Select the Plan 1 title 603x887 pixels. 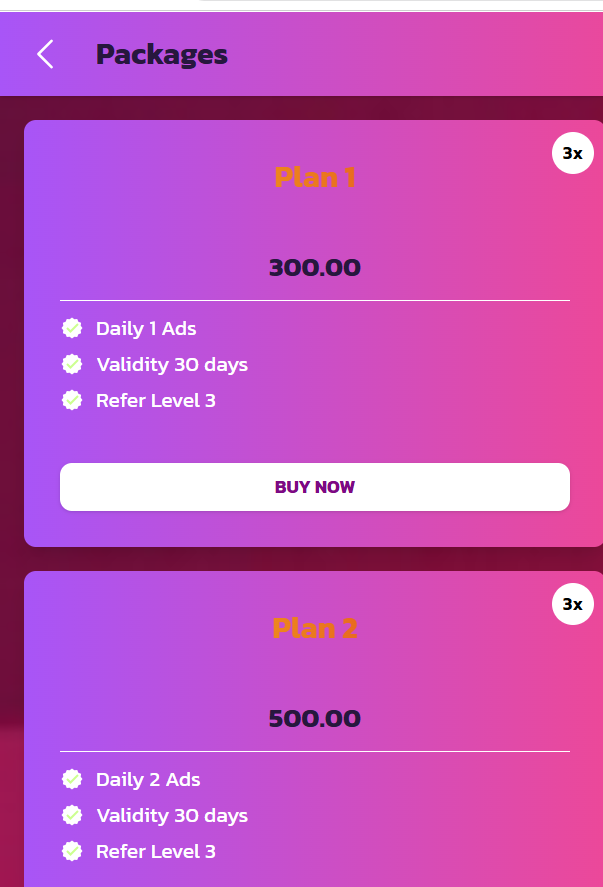[315, 178]
